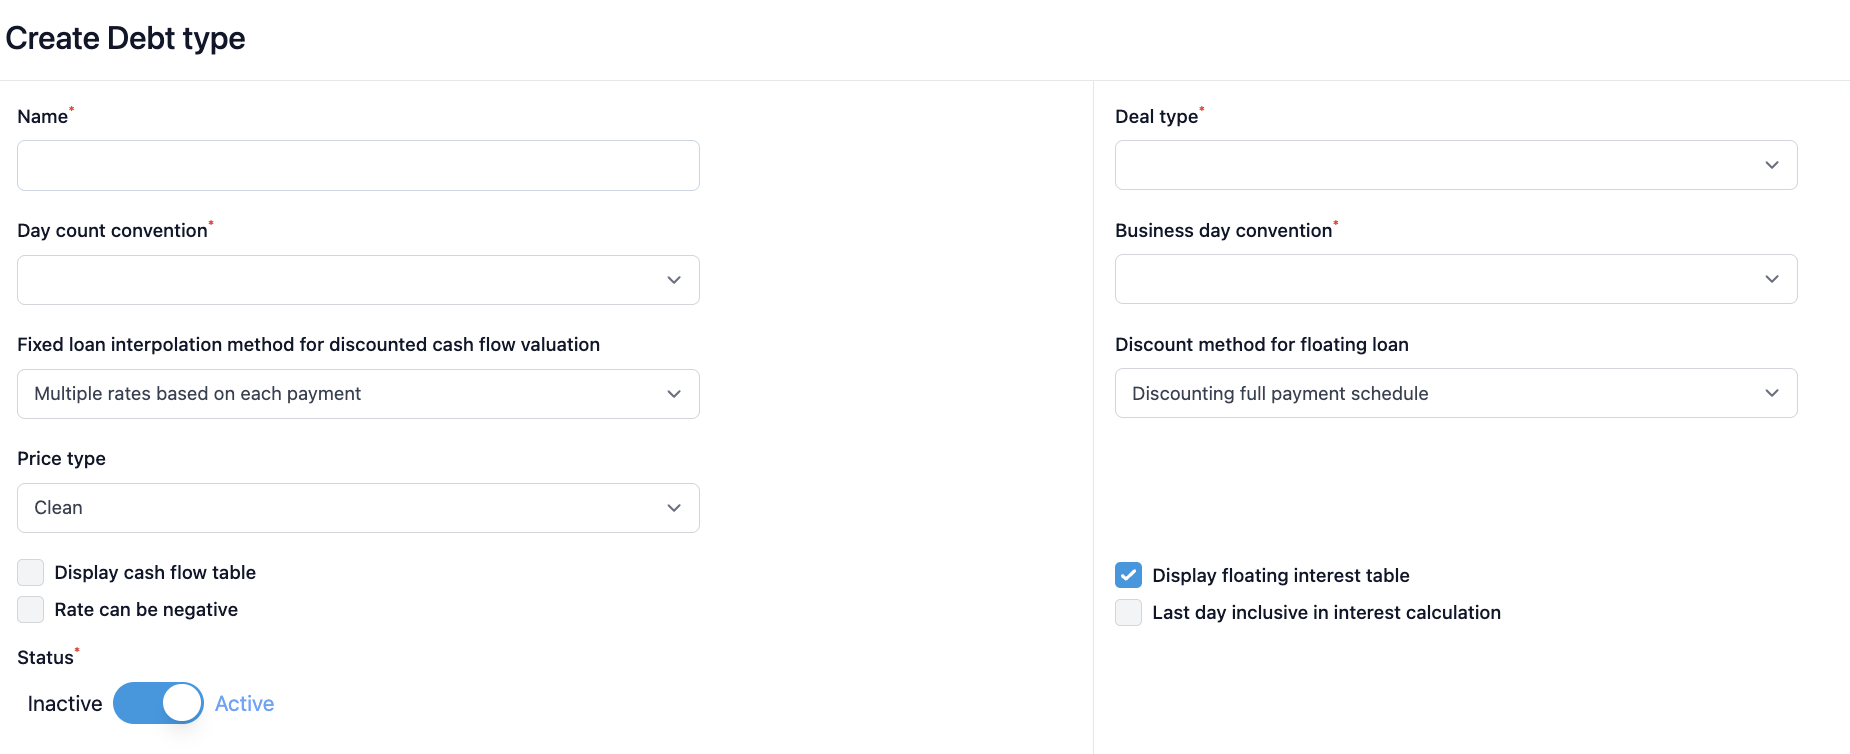Click the chevron arrow in Deal type field
This screenshot has height=754, width=1850.
click(1771, 165)
